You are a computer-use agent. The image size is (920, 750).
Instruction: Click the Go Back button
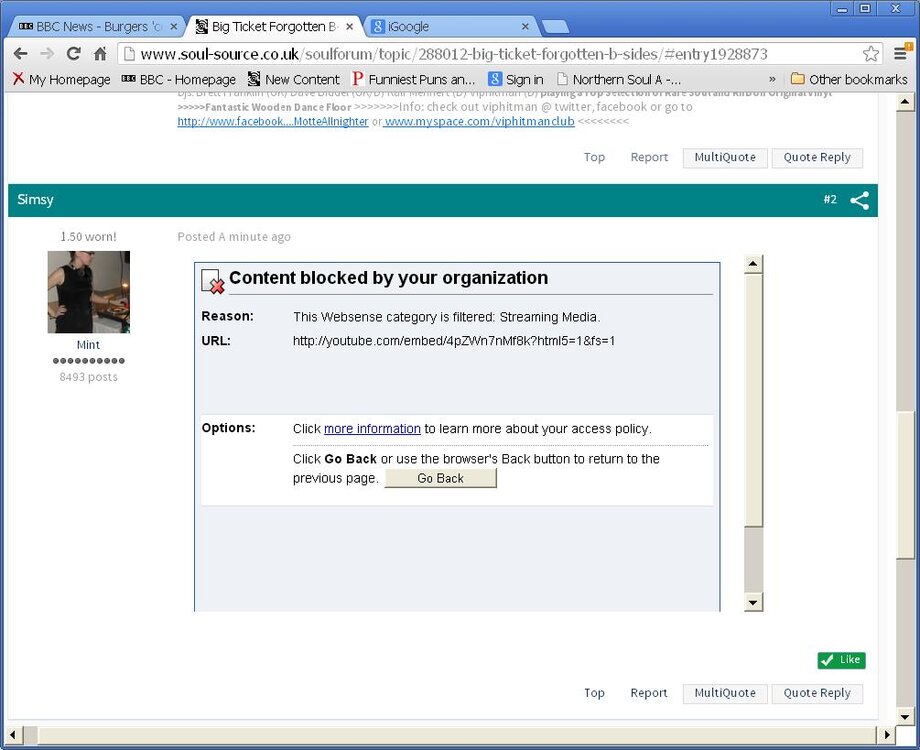click(440, 478)
